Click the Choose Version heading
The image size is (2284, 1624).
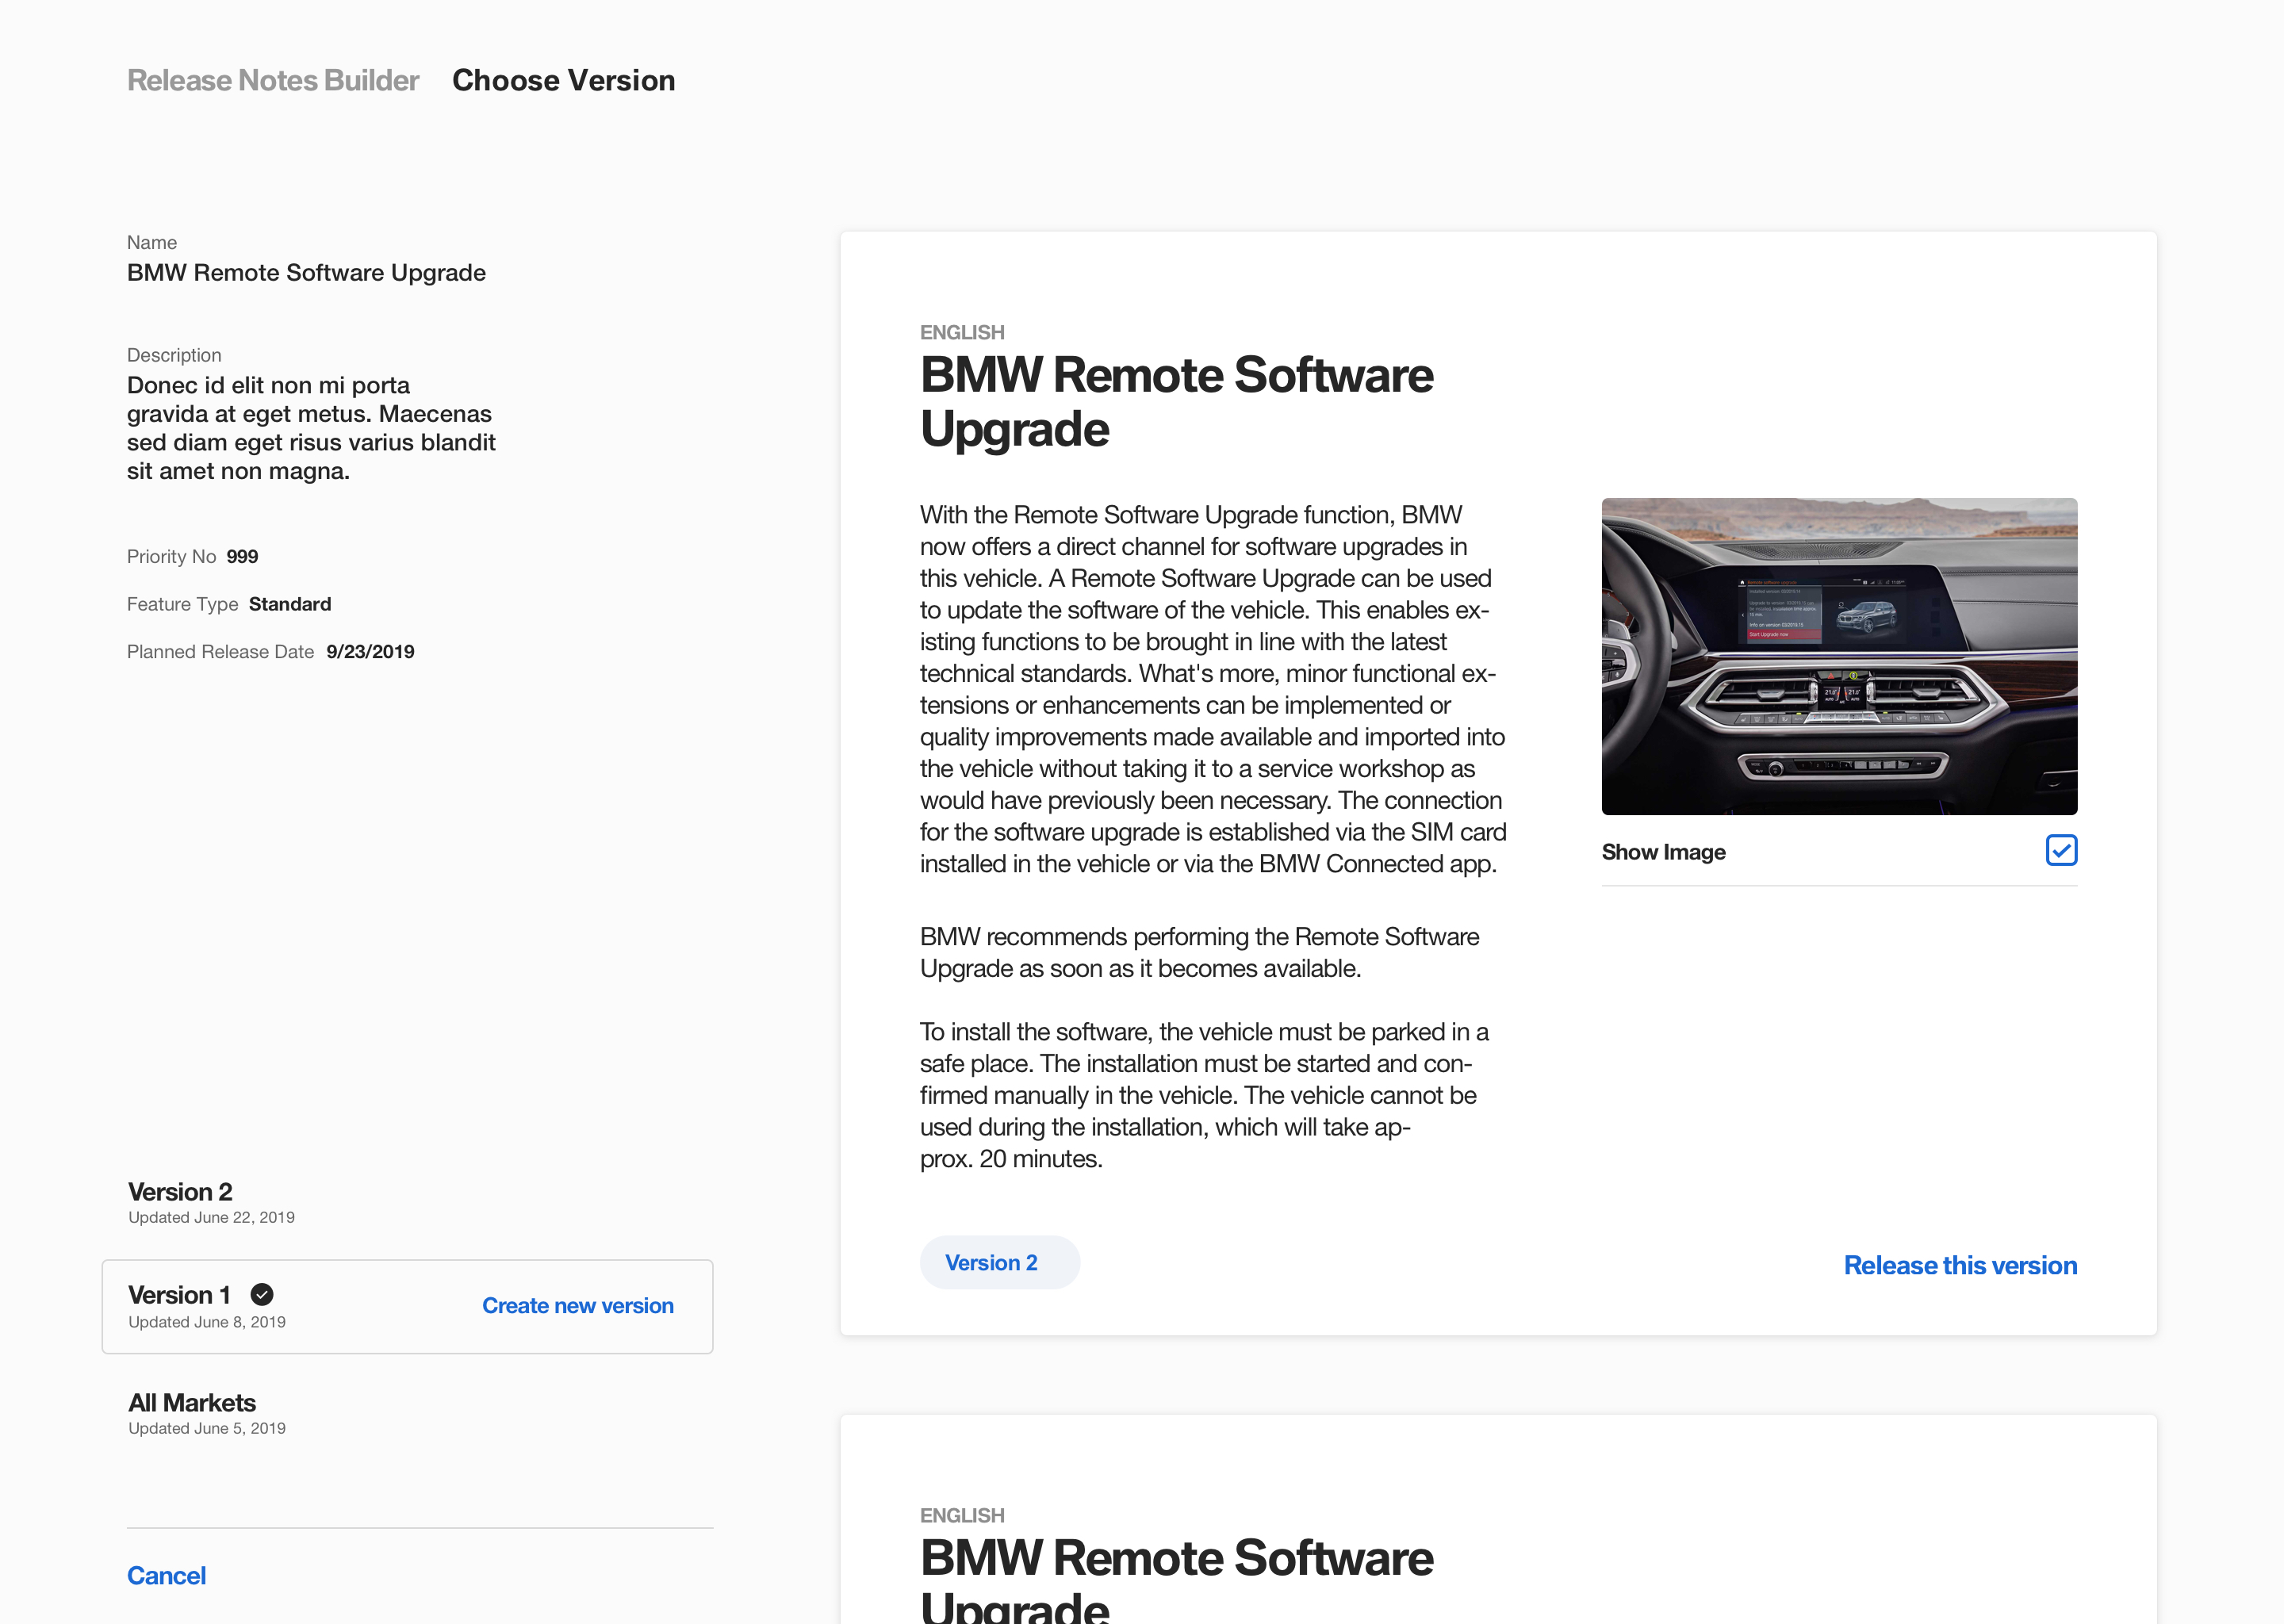pos(563,80)
